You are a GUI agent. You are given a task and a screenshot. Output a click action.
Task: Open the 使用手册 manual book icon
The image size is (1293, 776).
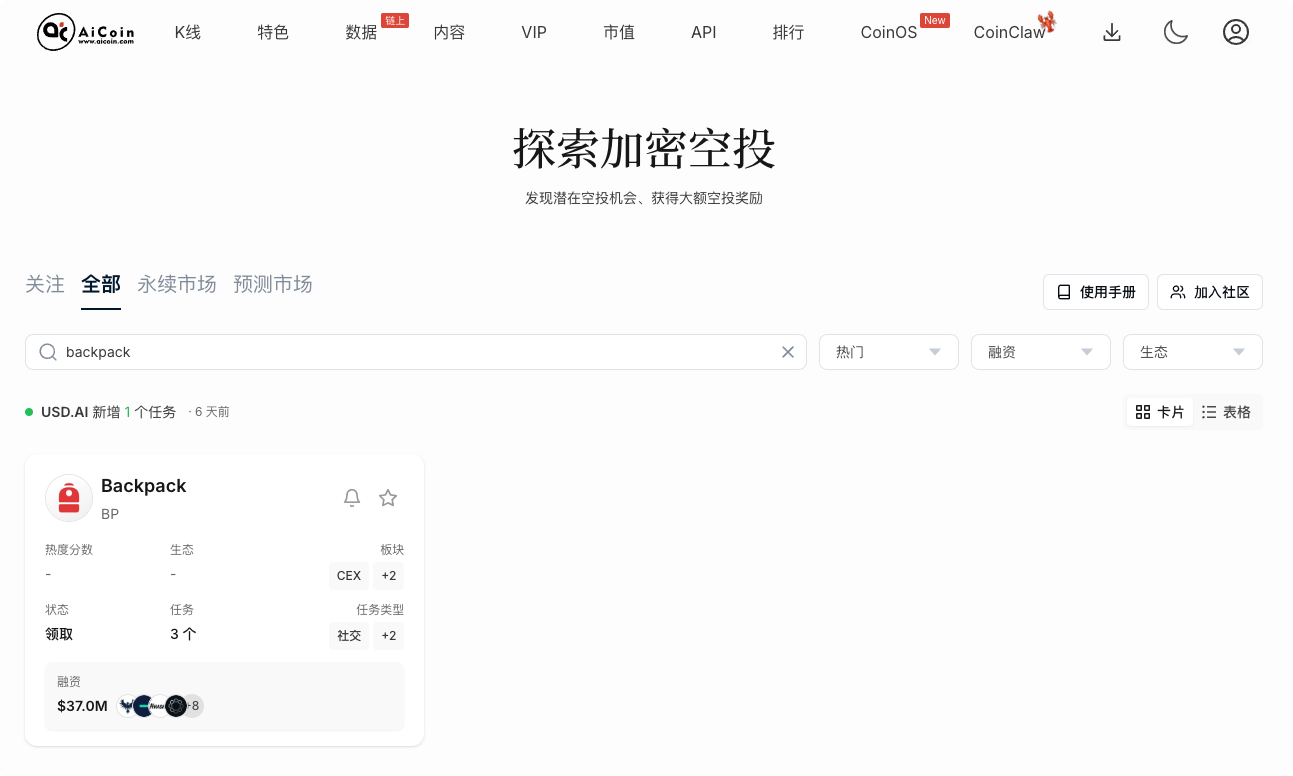[1062, 291]
